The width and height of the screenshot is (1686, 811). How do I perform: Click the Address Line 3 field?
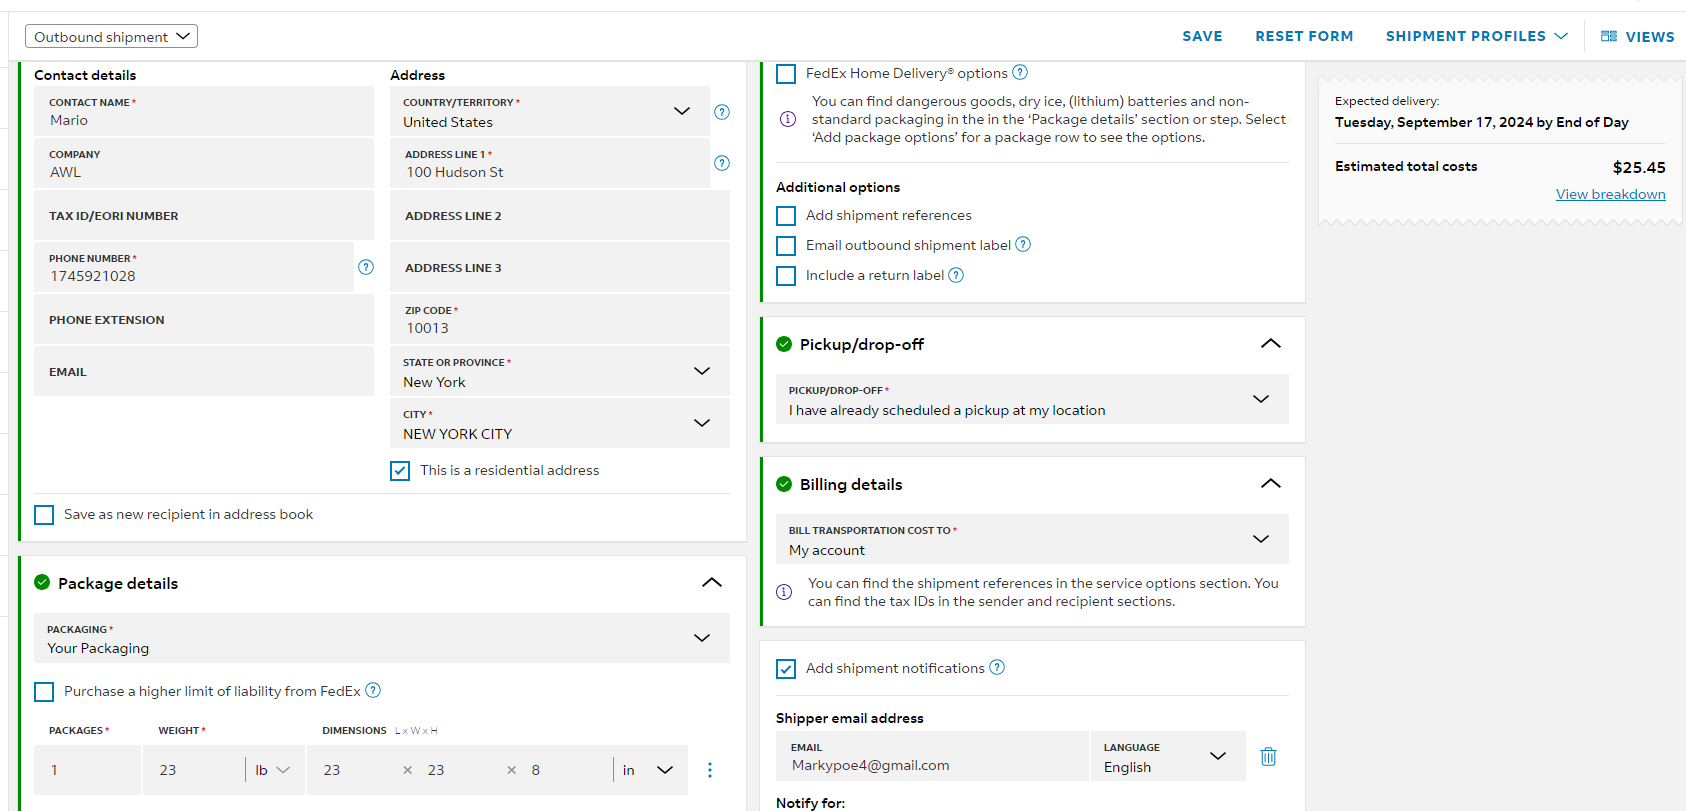click(560, 267)
